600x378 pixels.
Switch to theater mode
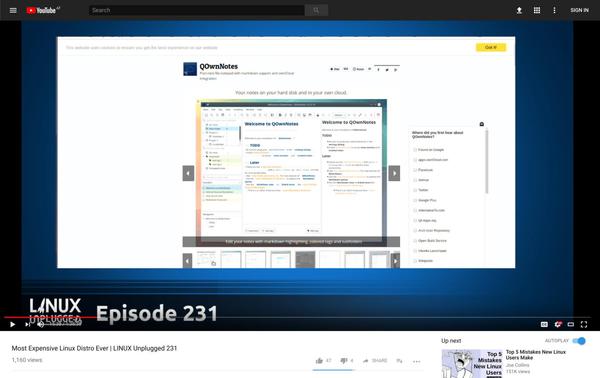point(571,324)
